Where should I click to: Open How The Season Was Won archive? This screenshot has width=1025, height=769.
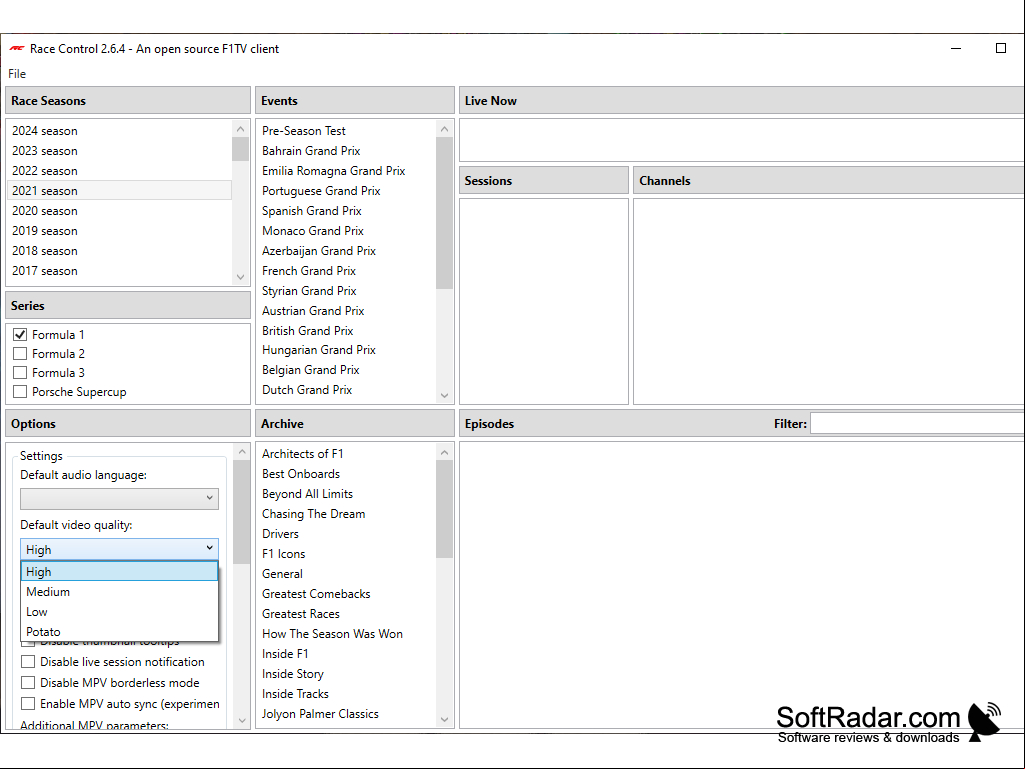(346, 634)
